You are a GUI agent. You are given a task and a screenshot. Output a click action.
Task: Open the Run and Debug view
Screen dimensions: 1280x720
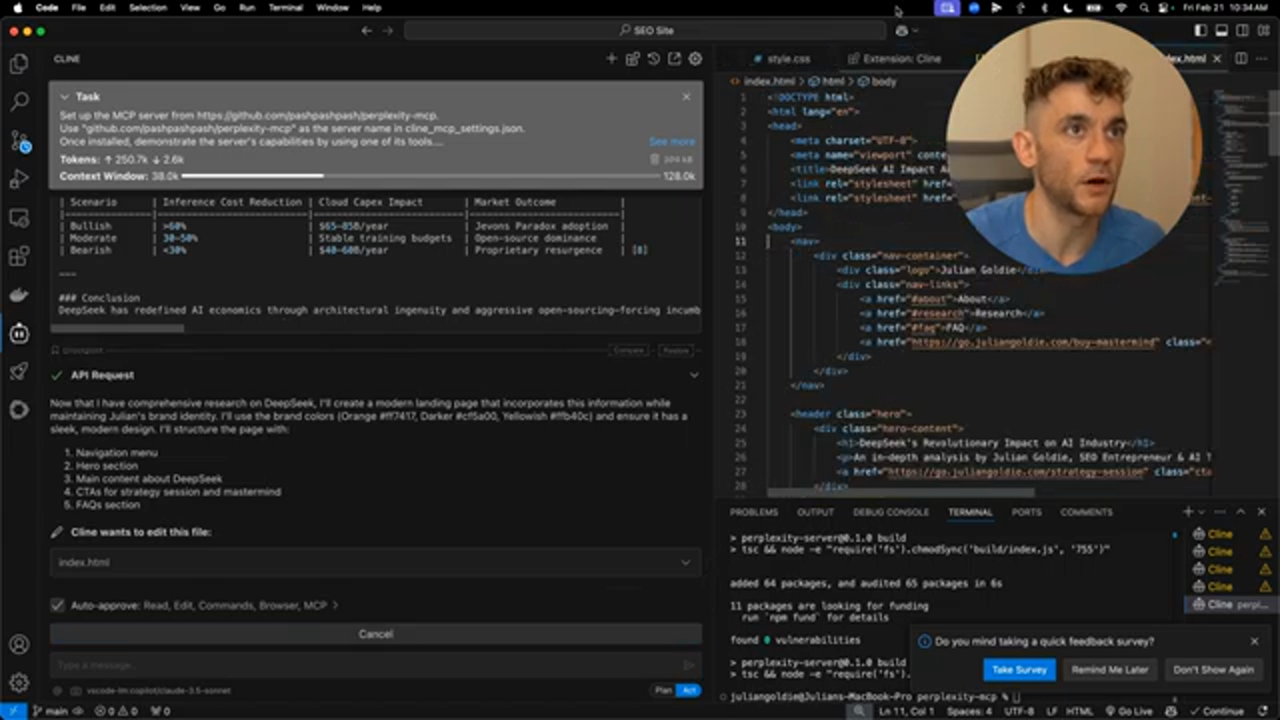point(19,179)
